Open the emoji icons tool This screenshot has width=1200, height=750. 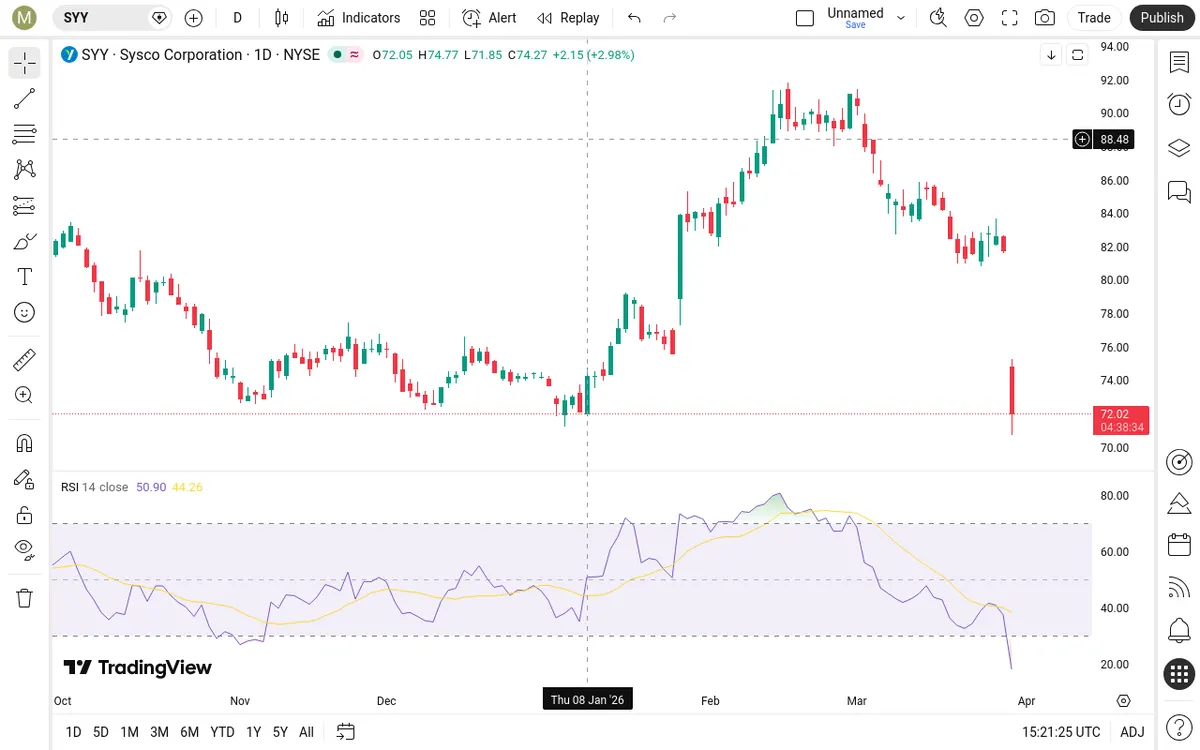[25, 312]
